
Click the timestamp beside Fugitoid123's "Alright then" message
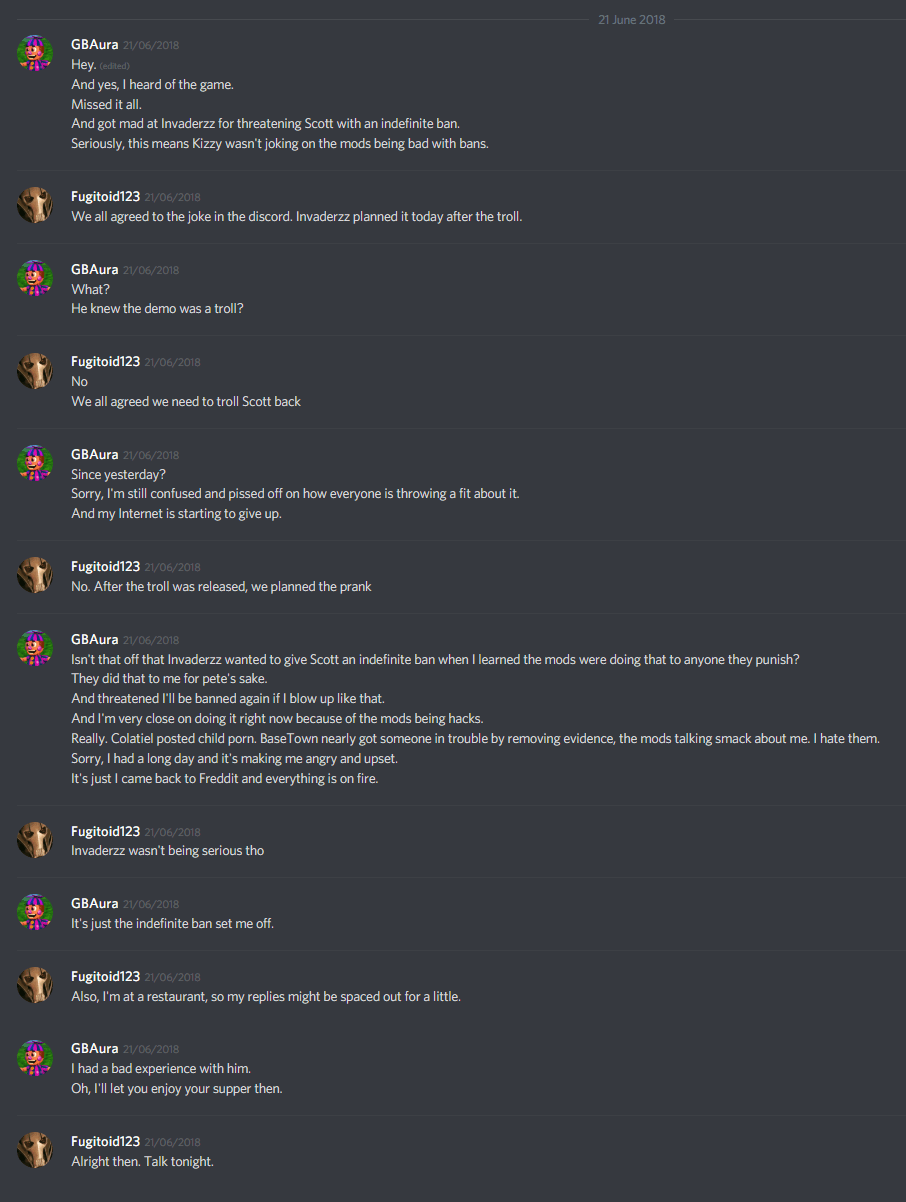click(x=172, y=1142)
